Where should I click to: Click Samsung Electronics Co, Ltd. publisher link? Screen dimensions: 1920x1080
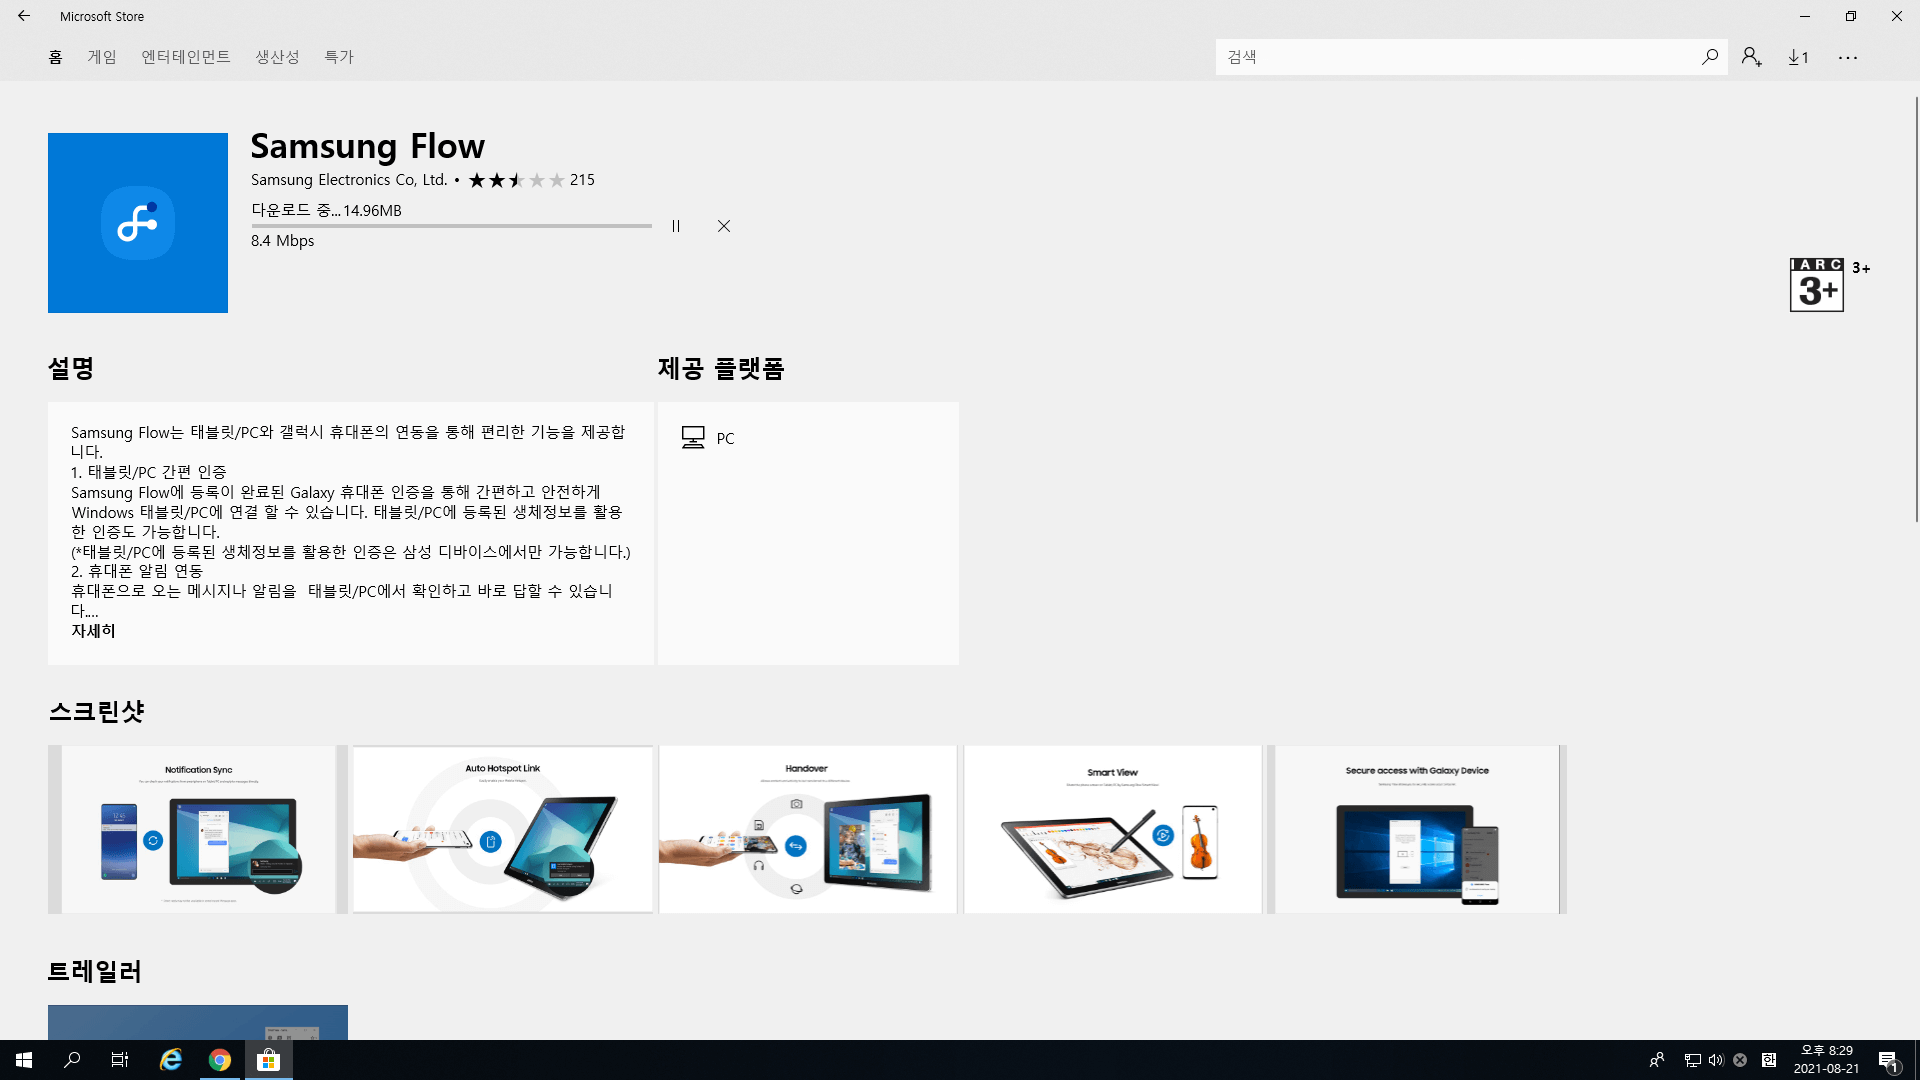(x=349, y=180)
